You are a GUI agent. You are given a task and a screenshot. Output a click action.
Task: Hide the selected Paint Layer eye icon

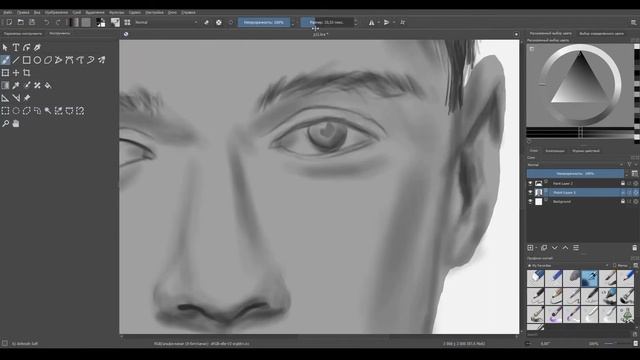(530, 192)
